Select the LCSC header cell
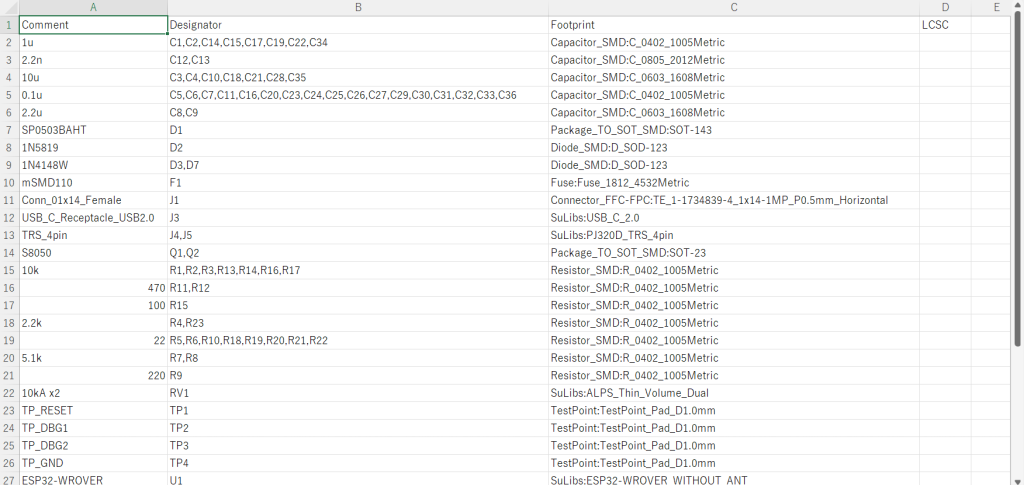 pos(945,25)
